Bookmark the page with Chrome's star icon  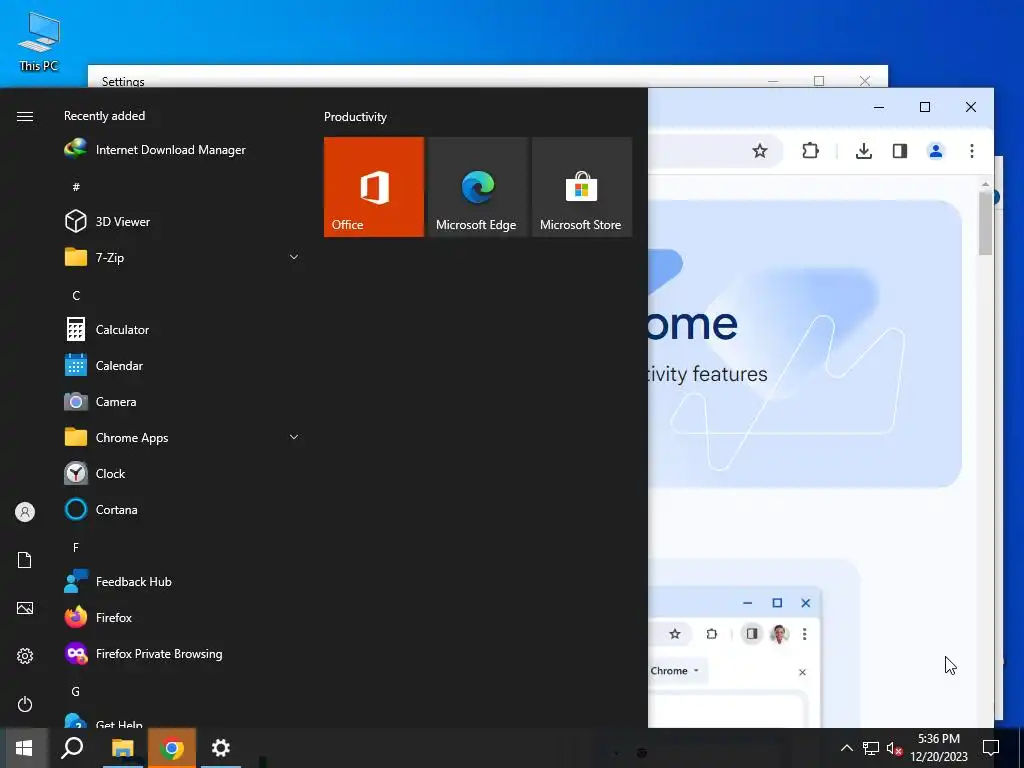760,152
